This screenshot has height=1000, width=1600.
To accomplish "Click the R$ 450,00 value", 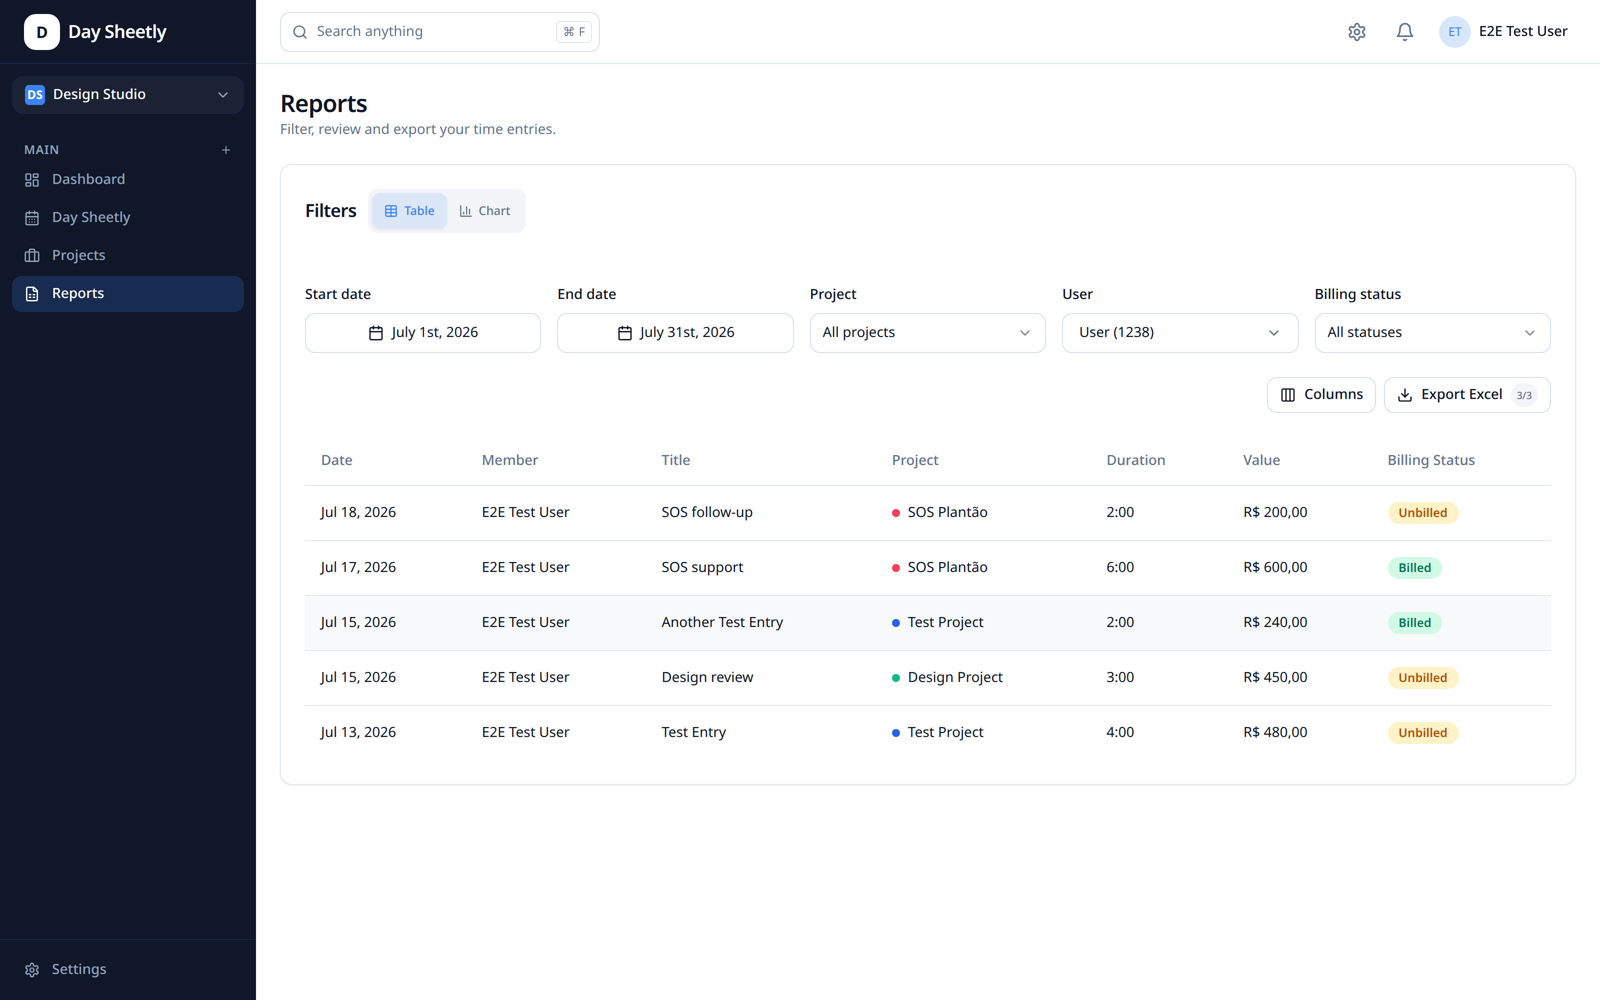I will pos(1275,678).
